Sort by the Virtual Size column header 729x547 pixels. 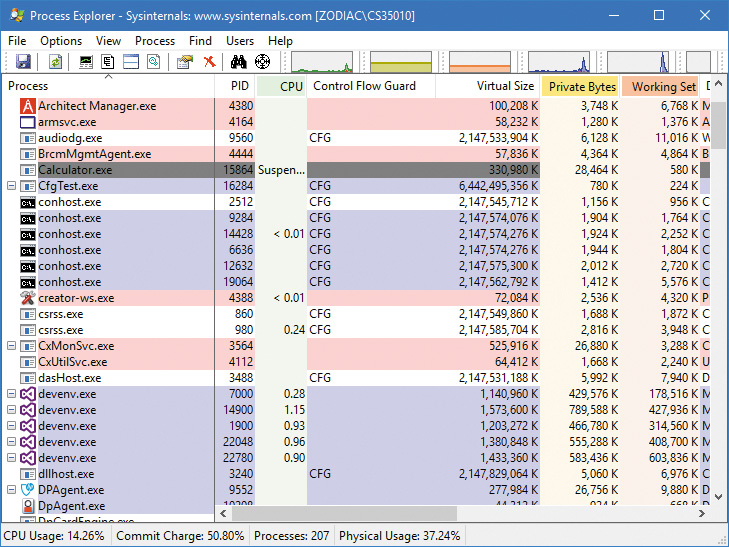(x=504, y=86)
